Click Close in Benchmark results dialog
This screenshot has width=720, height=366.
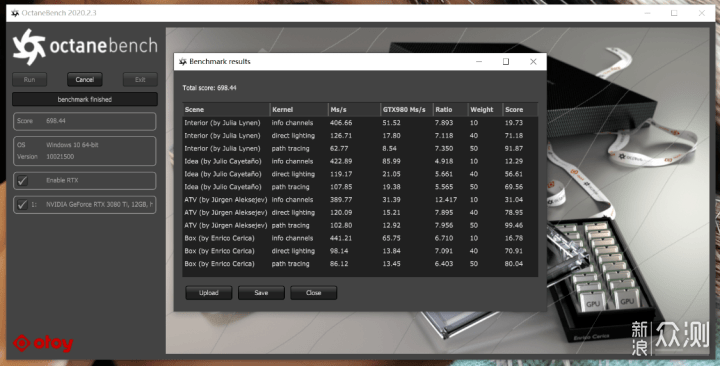pyautogui.click(x=314, y=293)
